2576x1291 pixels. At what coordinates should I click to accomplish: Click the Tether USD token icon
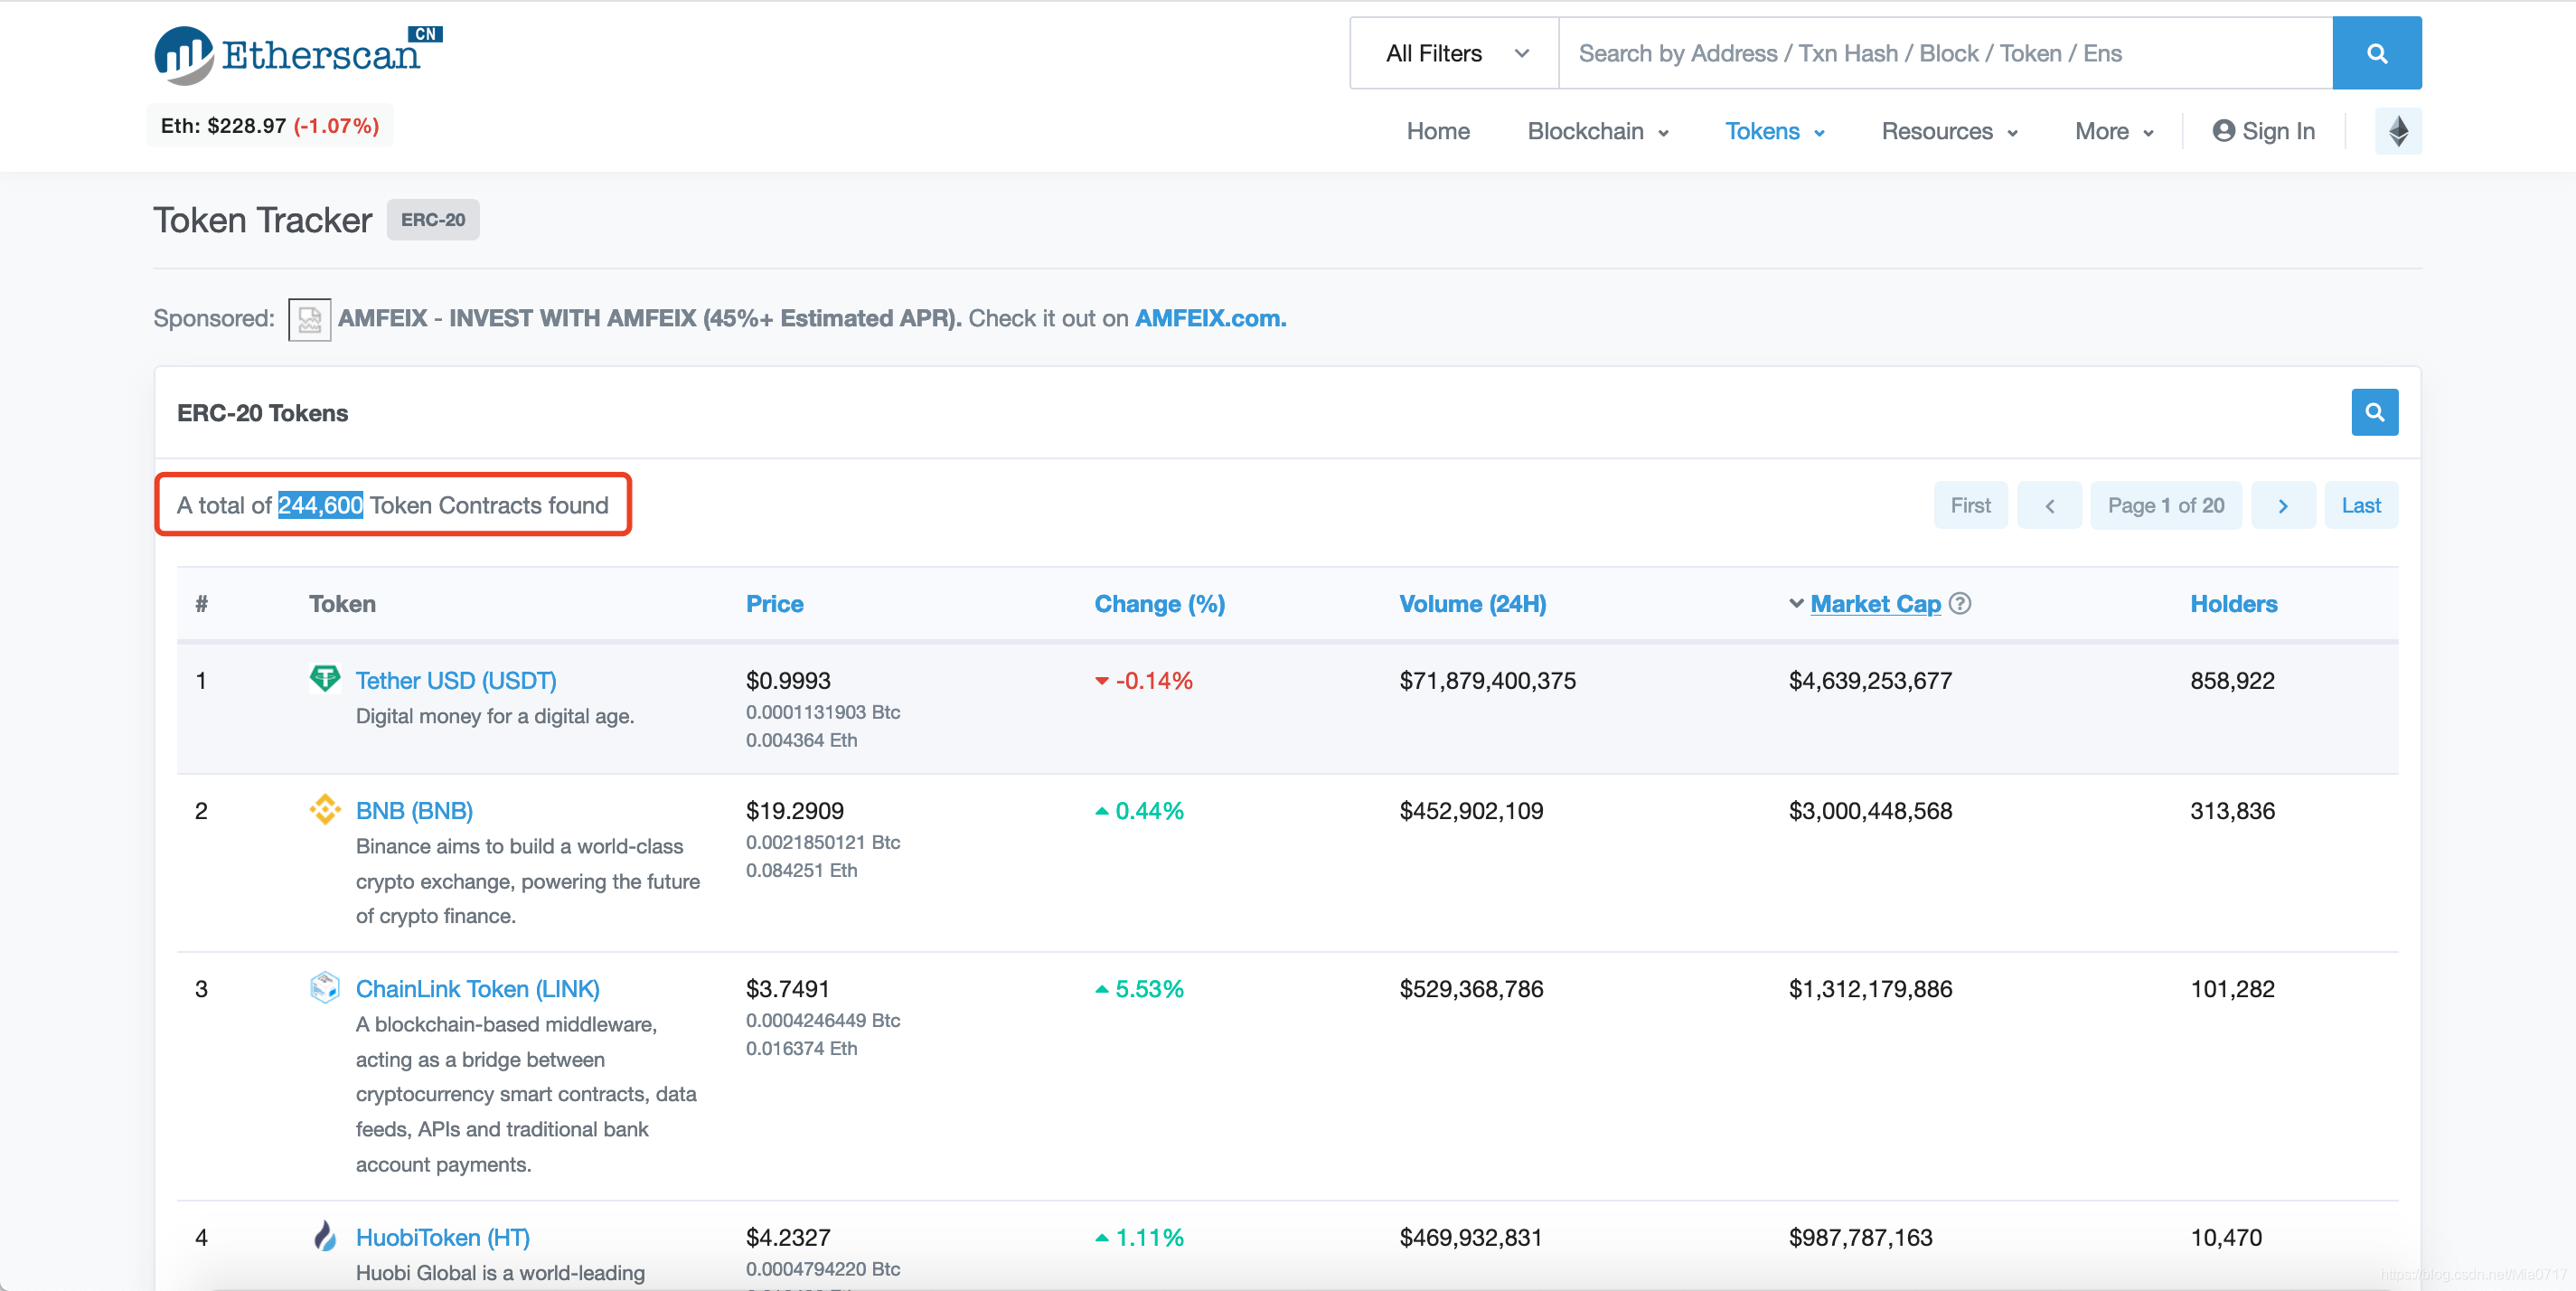click(x=324, y=679)
